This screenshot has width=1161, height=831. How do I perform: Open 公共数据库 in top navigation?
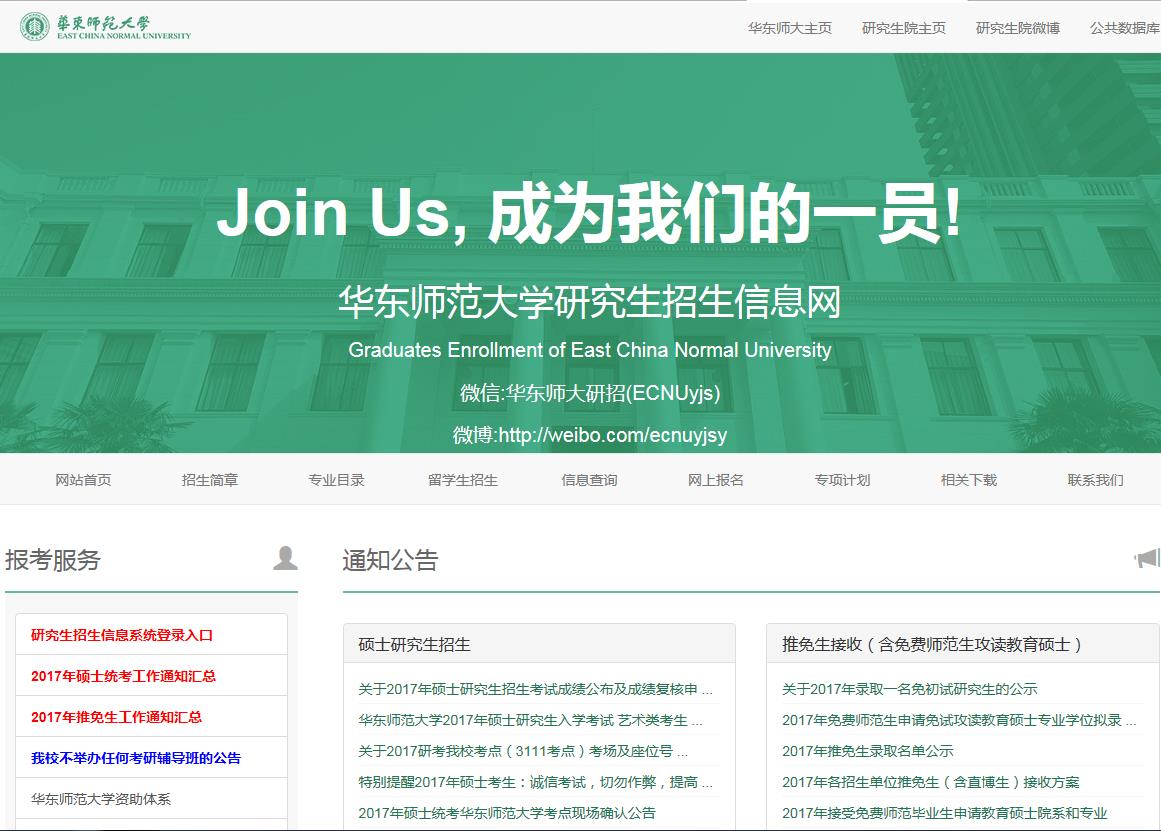(x=1125, y=28)
